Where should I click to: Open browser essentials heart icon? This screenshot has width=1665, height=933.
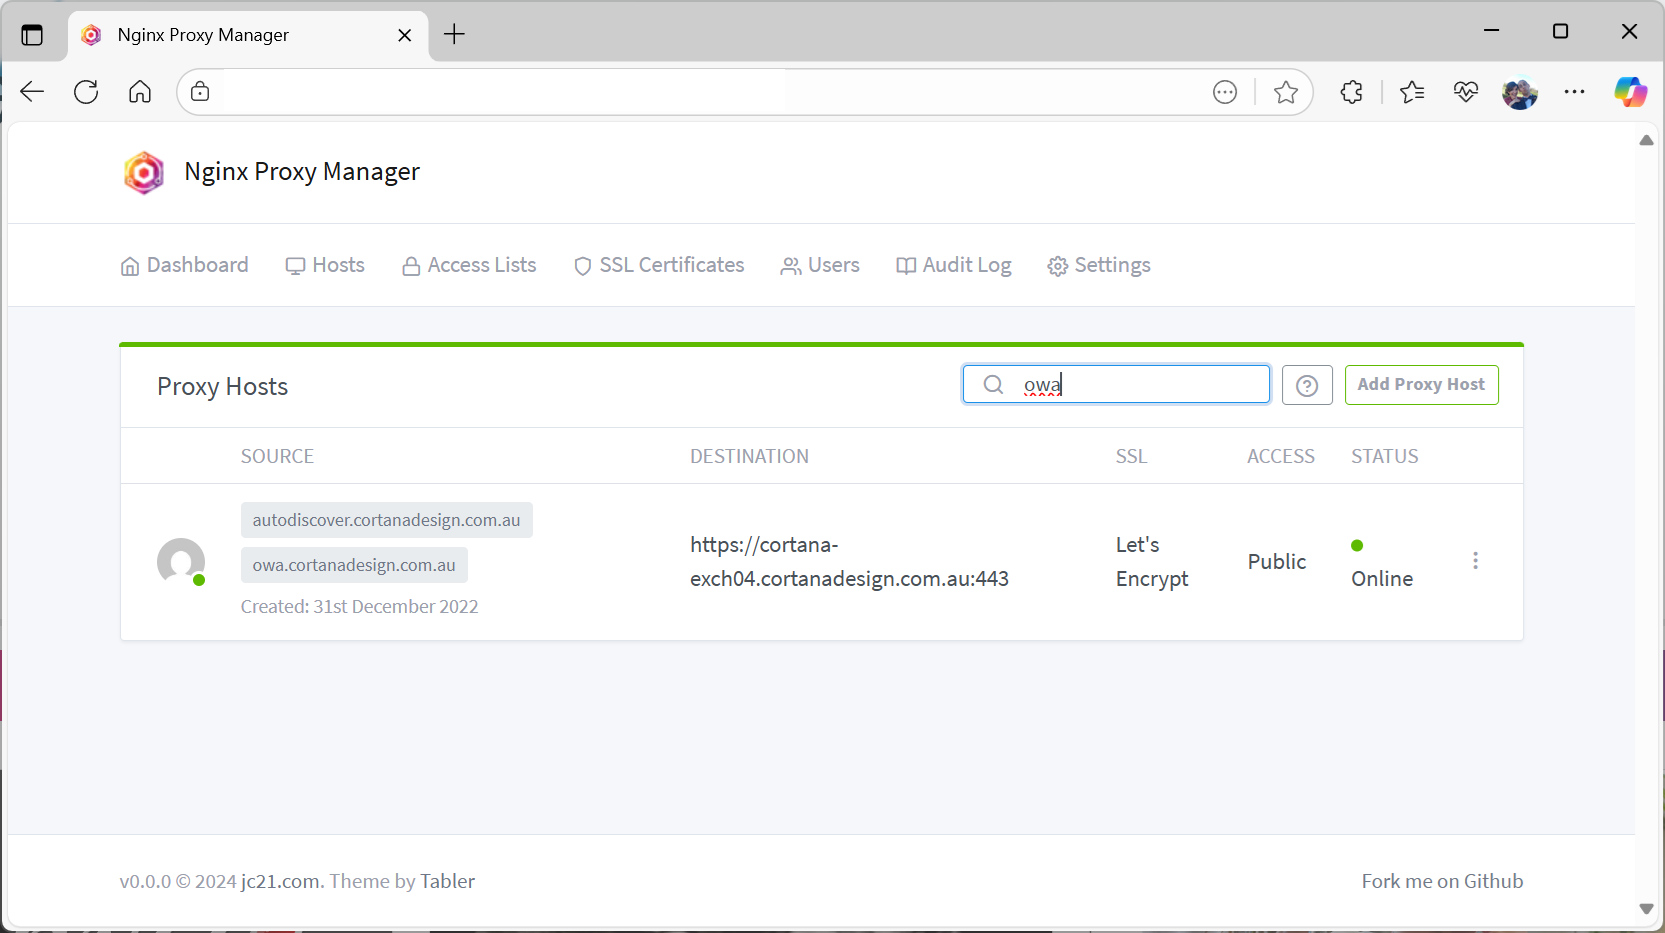(1466, 92)
